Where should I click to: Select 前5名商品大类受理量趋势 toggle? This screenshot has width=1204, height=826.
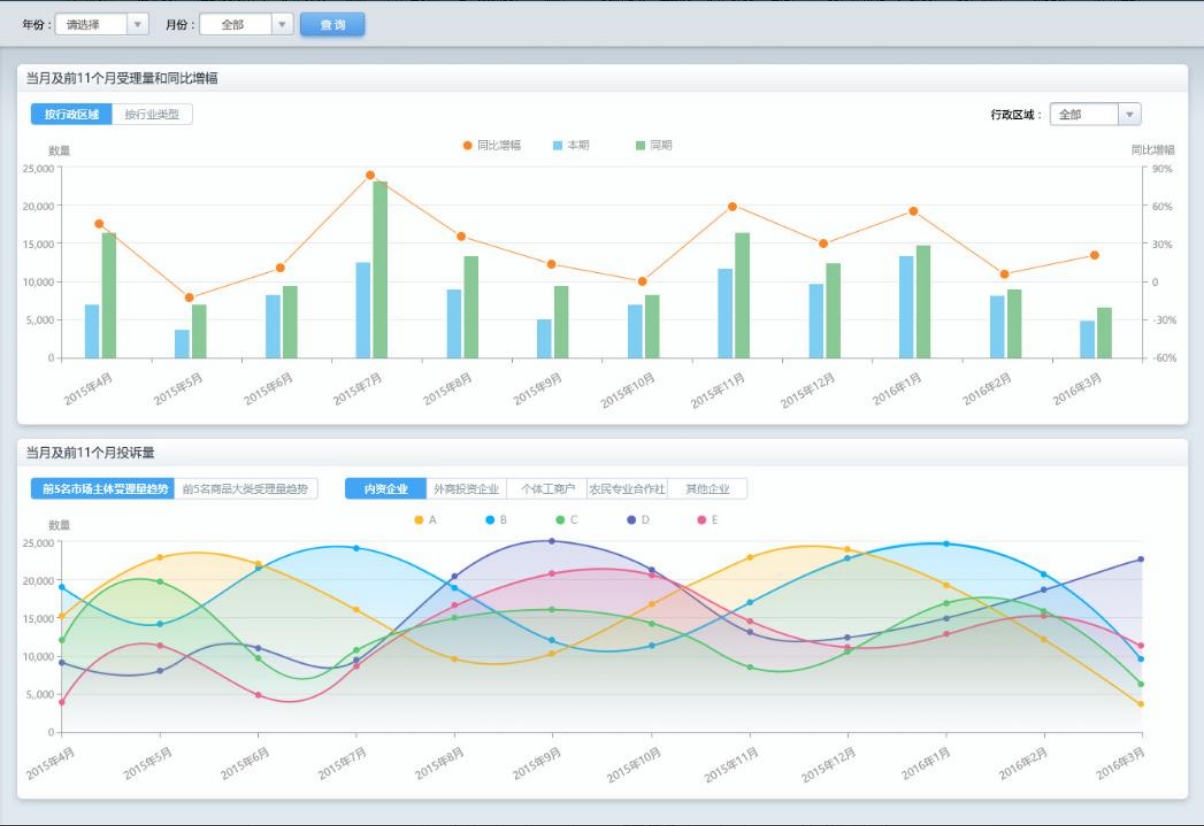(x=246, y=489)
